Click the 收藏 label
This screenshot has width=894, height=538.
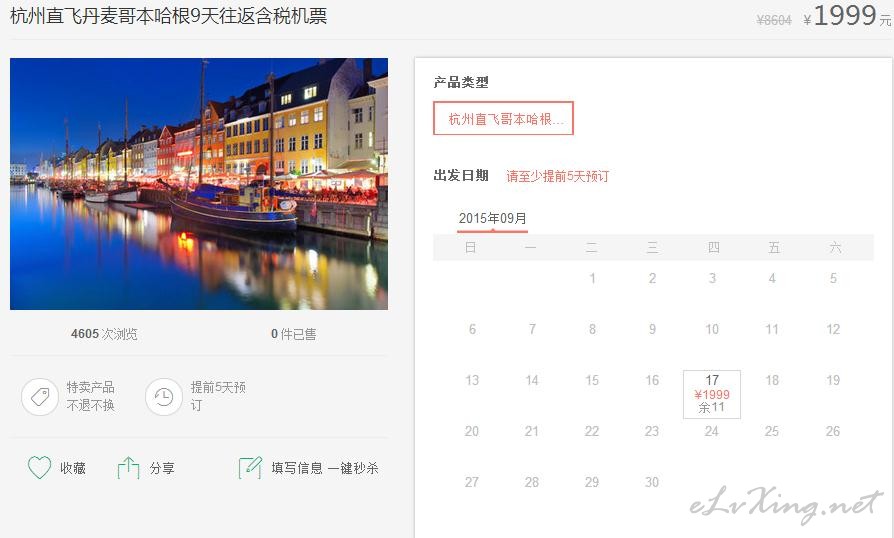[x=73, y=468]
